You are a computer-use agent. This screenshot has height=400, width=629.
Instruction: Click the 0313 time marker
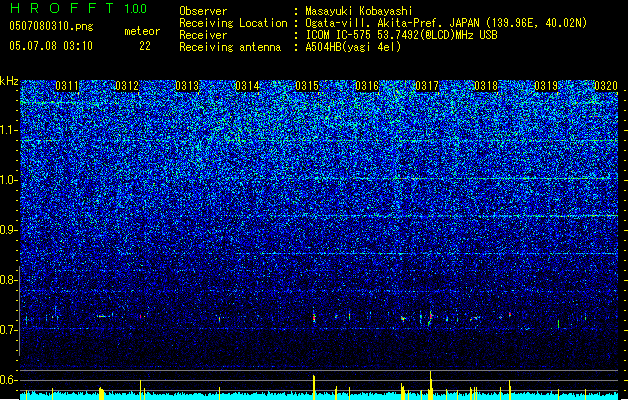[x=187, y=86]
